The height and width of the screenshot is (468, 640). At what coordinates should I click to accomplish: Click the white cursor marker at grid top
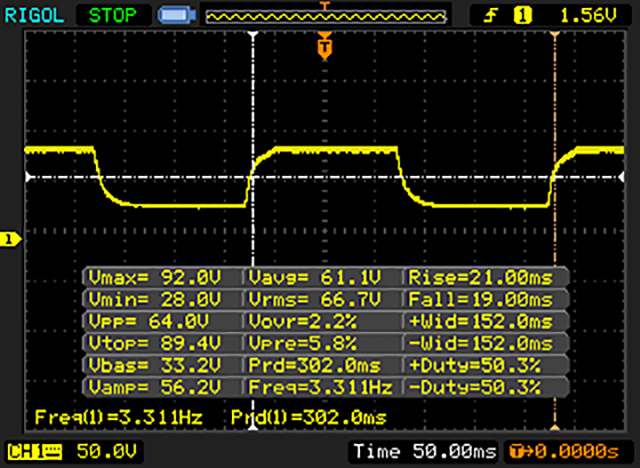click(253, 35)
